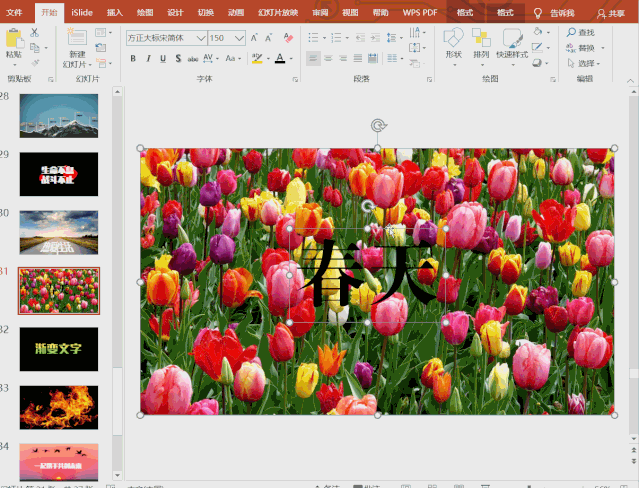Viewport: 639px width, 488px height.
Task: Select slide 29 thumbnail 生命不息
Action: coord(59,174)
